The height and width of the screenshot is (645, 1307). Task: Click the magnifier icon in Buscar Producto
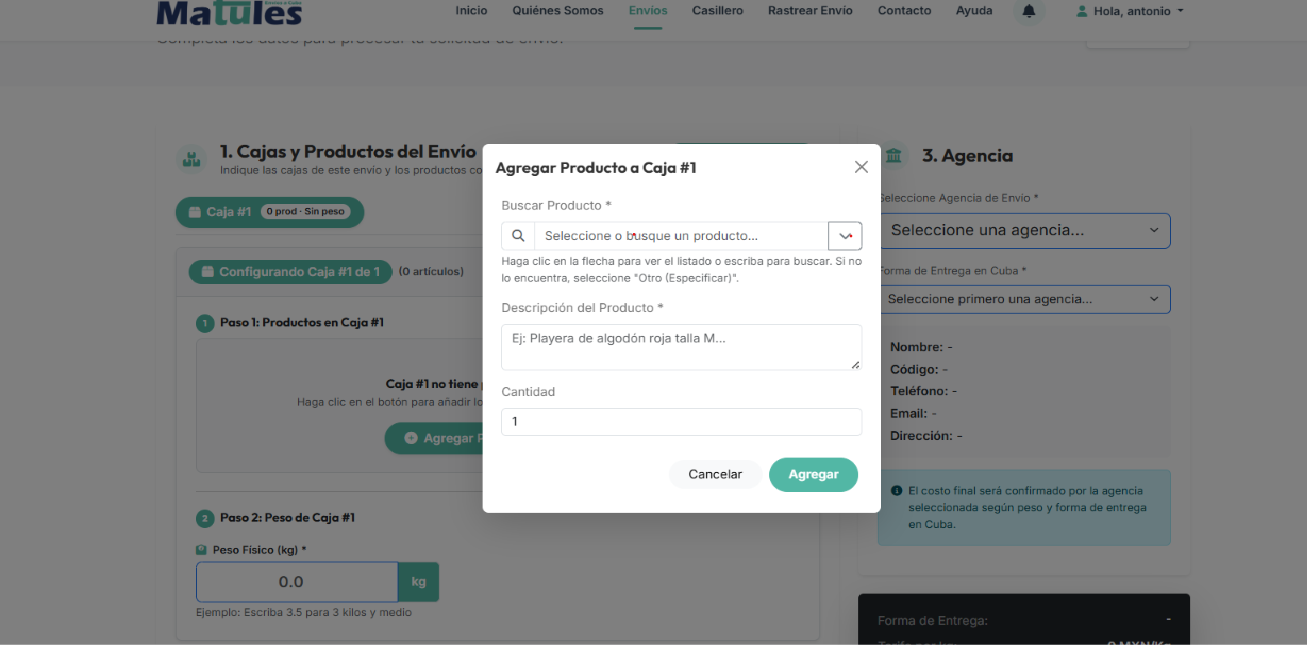pos(518,236)
